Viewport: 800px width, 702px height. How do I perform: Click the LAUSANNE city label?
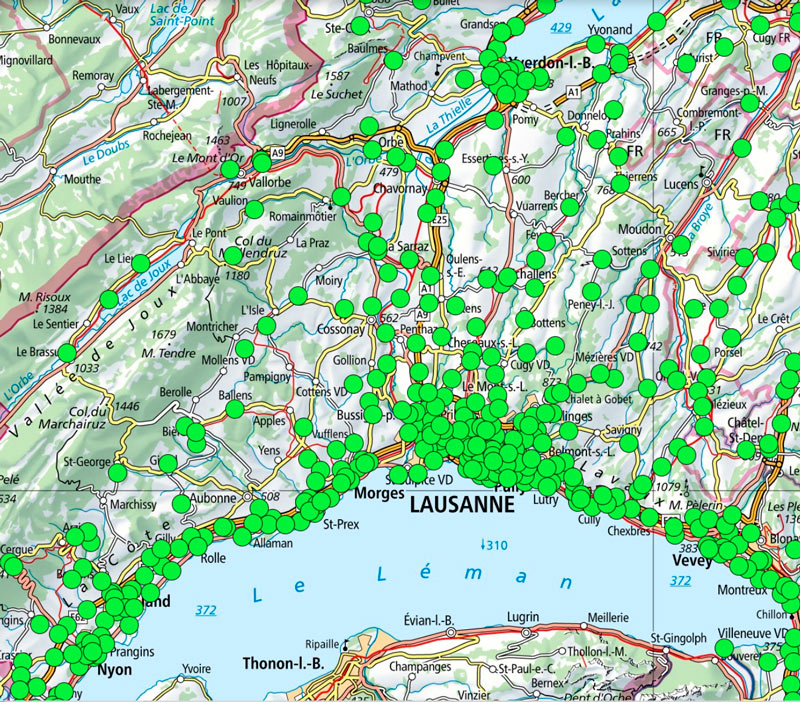click(x=462, y=506)
